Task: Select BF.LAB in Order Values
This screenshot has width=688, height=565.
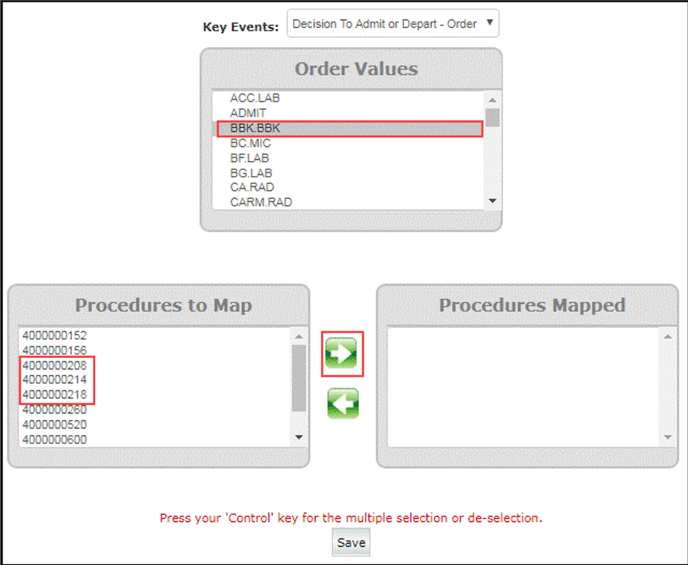Action: [350, 158]
